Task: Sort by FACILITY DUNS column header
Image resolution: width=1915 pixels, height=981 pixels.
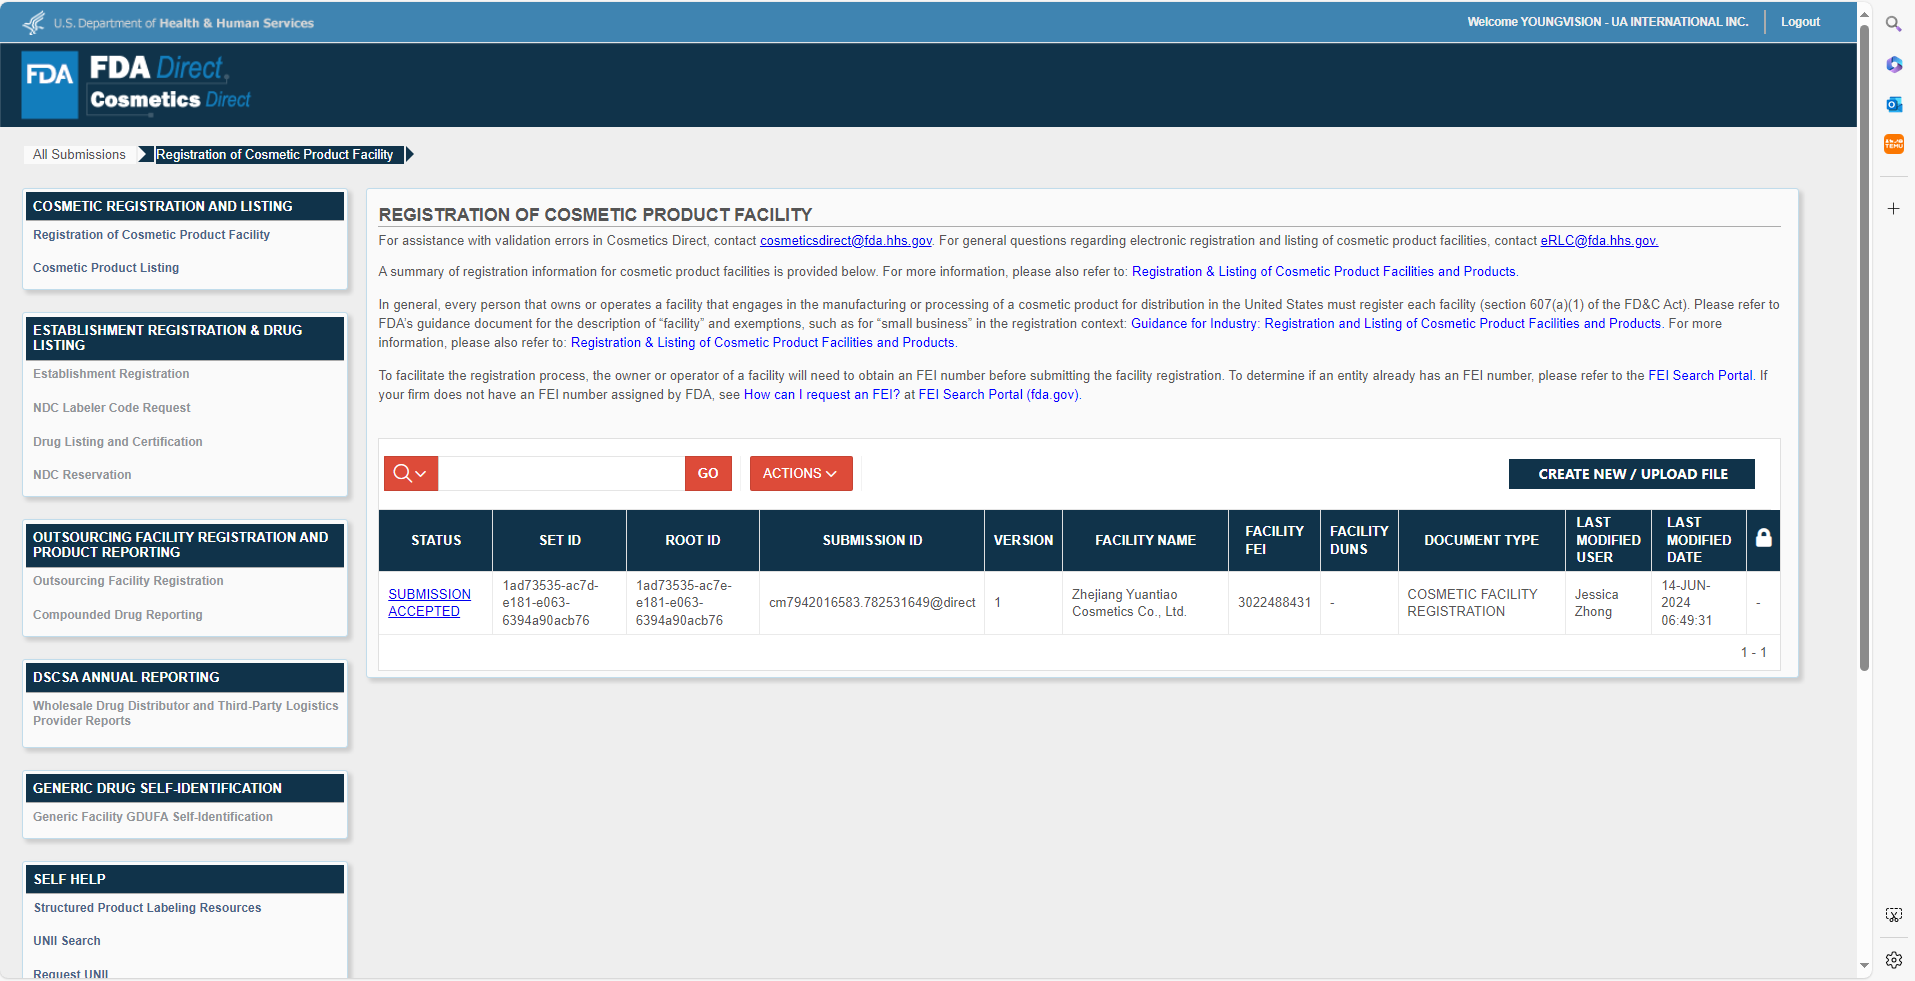Action: tap(1359, 541)
